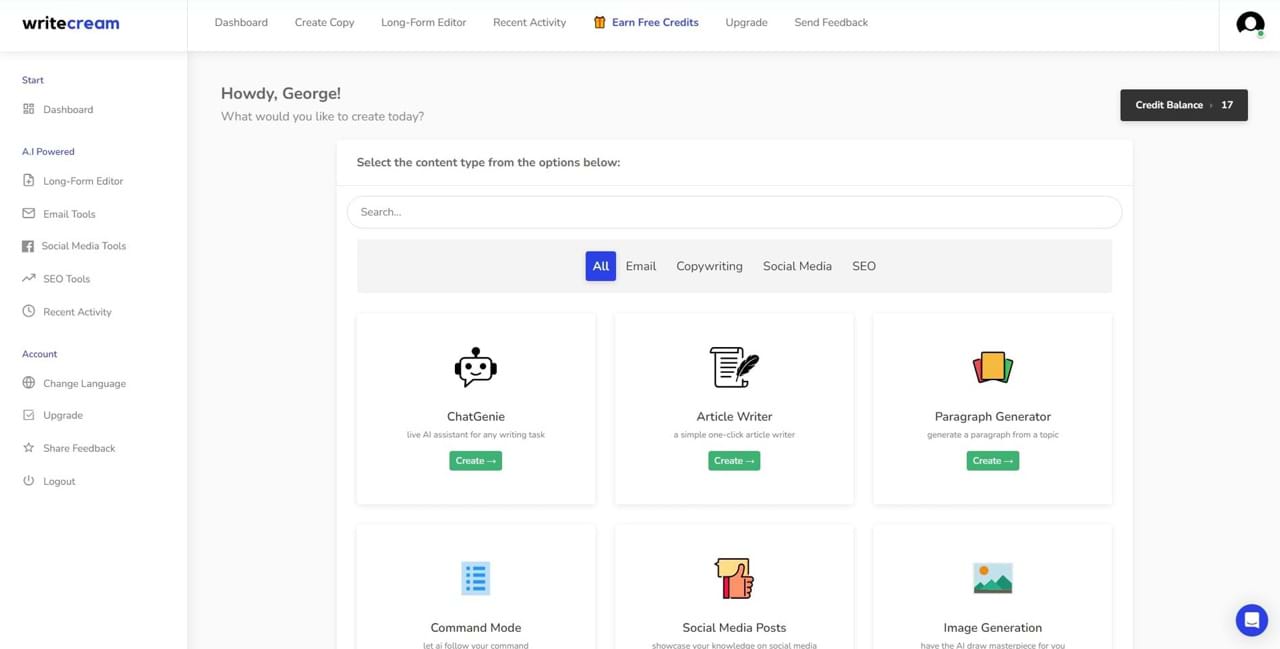Click the SEO Tools trending arrow icon

[x=28, y=279]
